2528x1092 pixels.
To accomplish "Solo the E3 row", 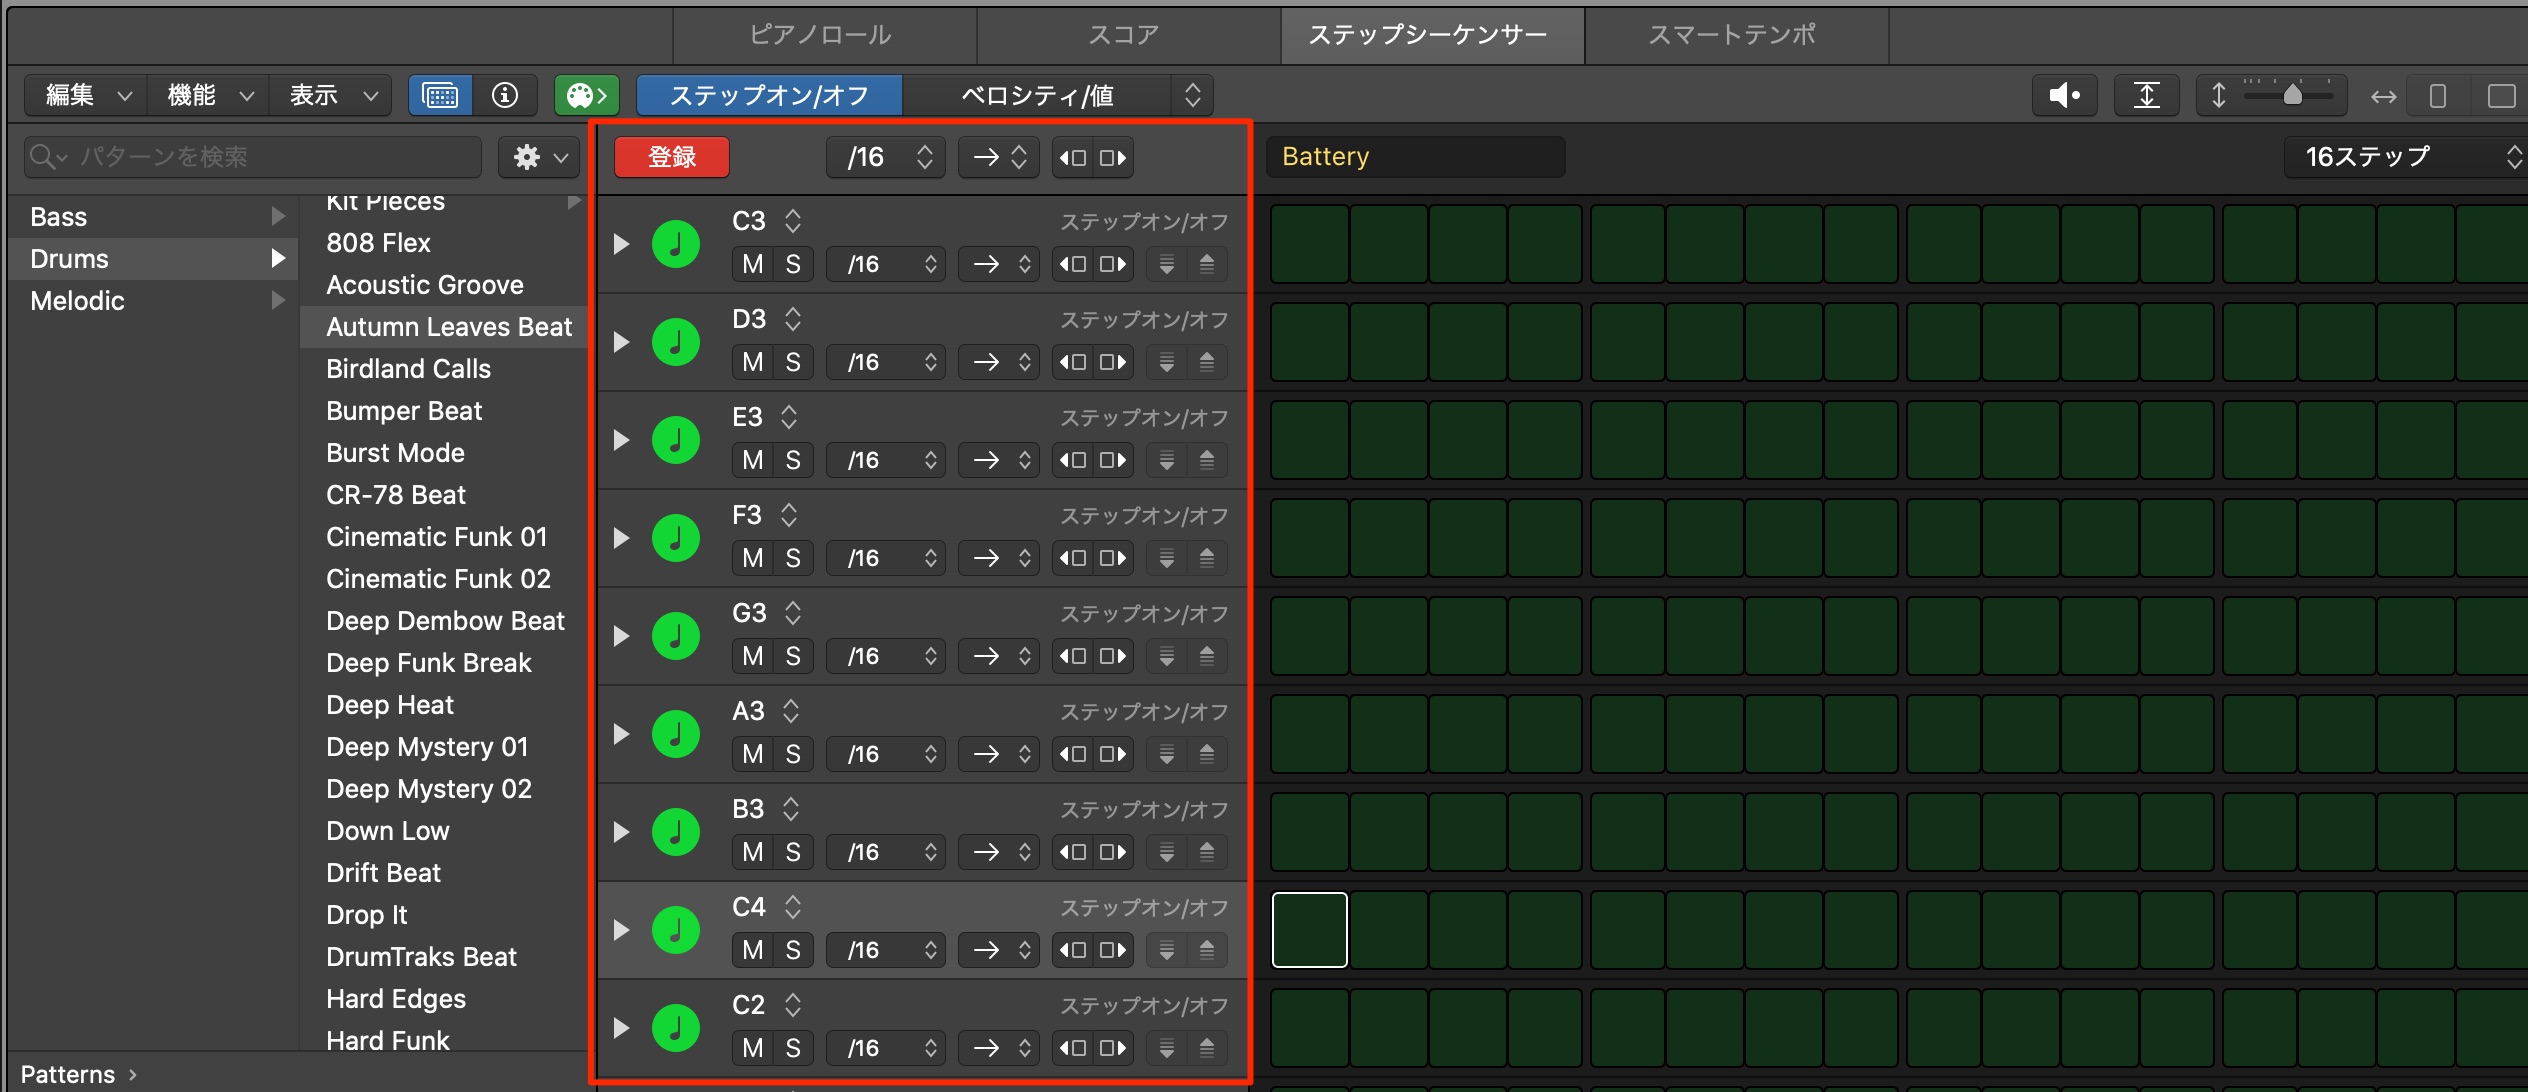I will coord(793,460).
